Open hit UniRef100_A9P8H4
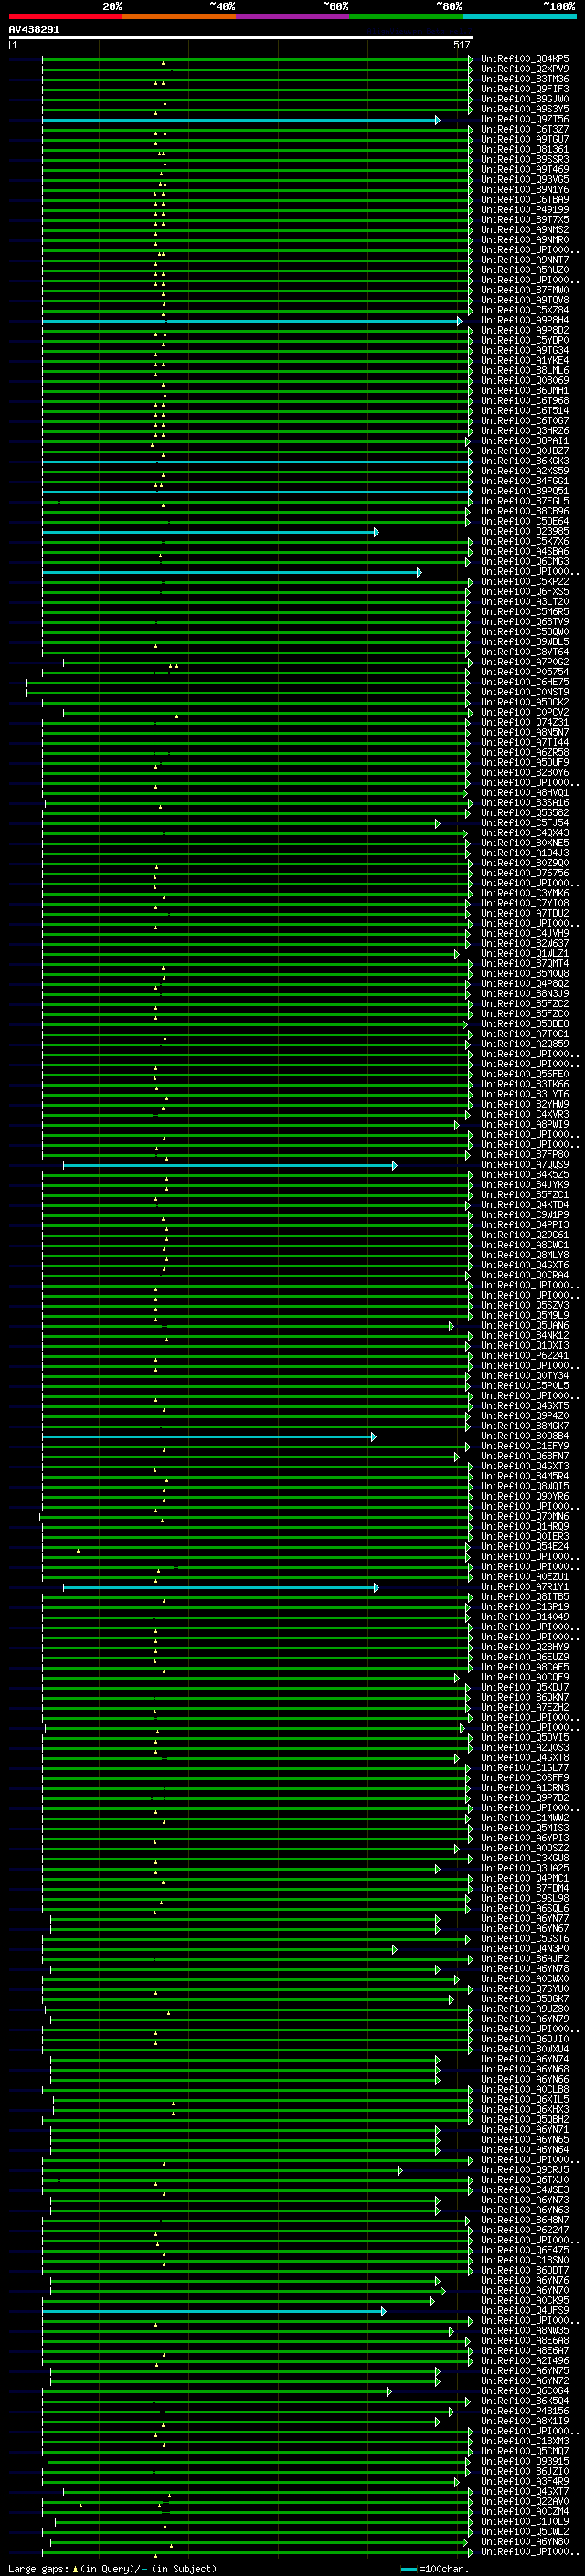 [525, 320]
